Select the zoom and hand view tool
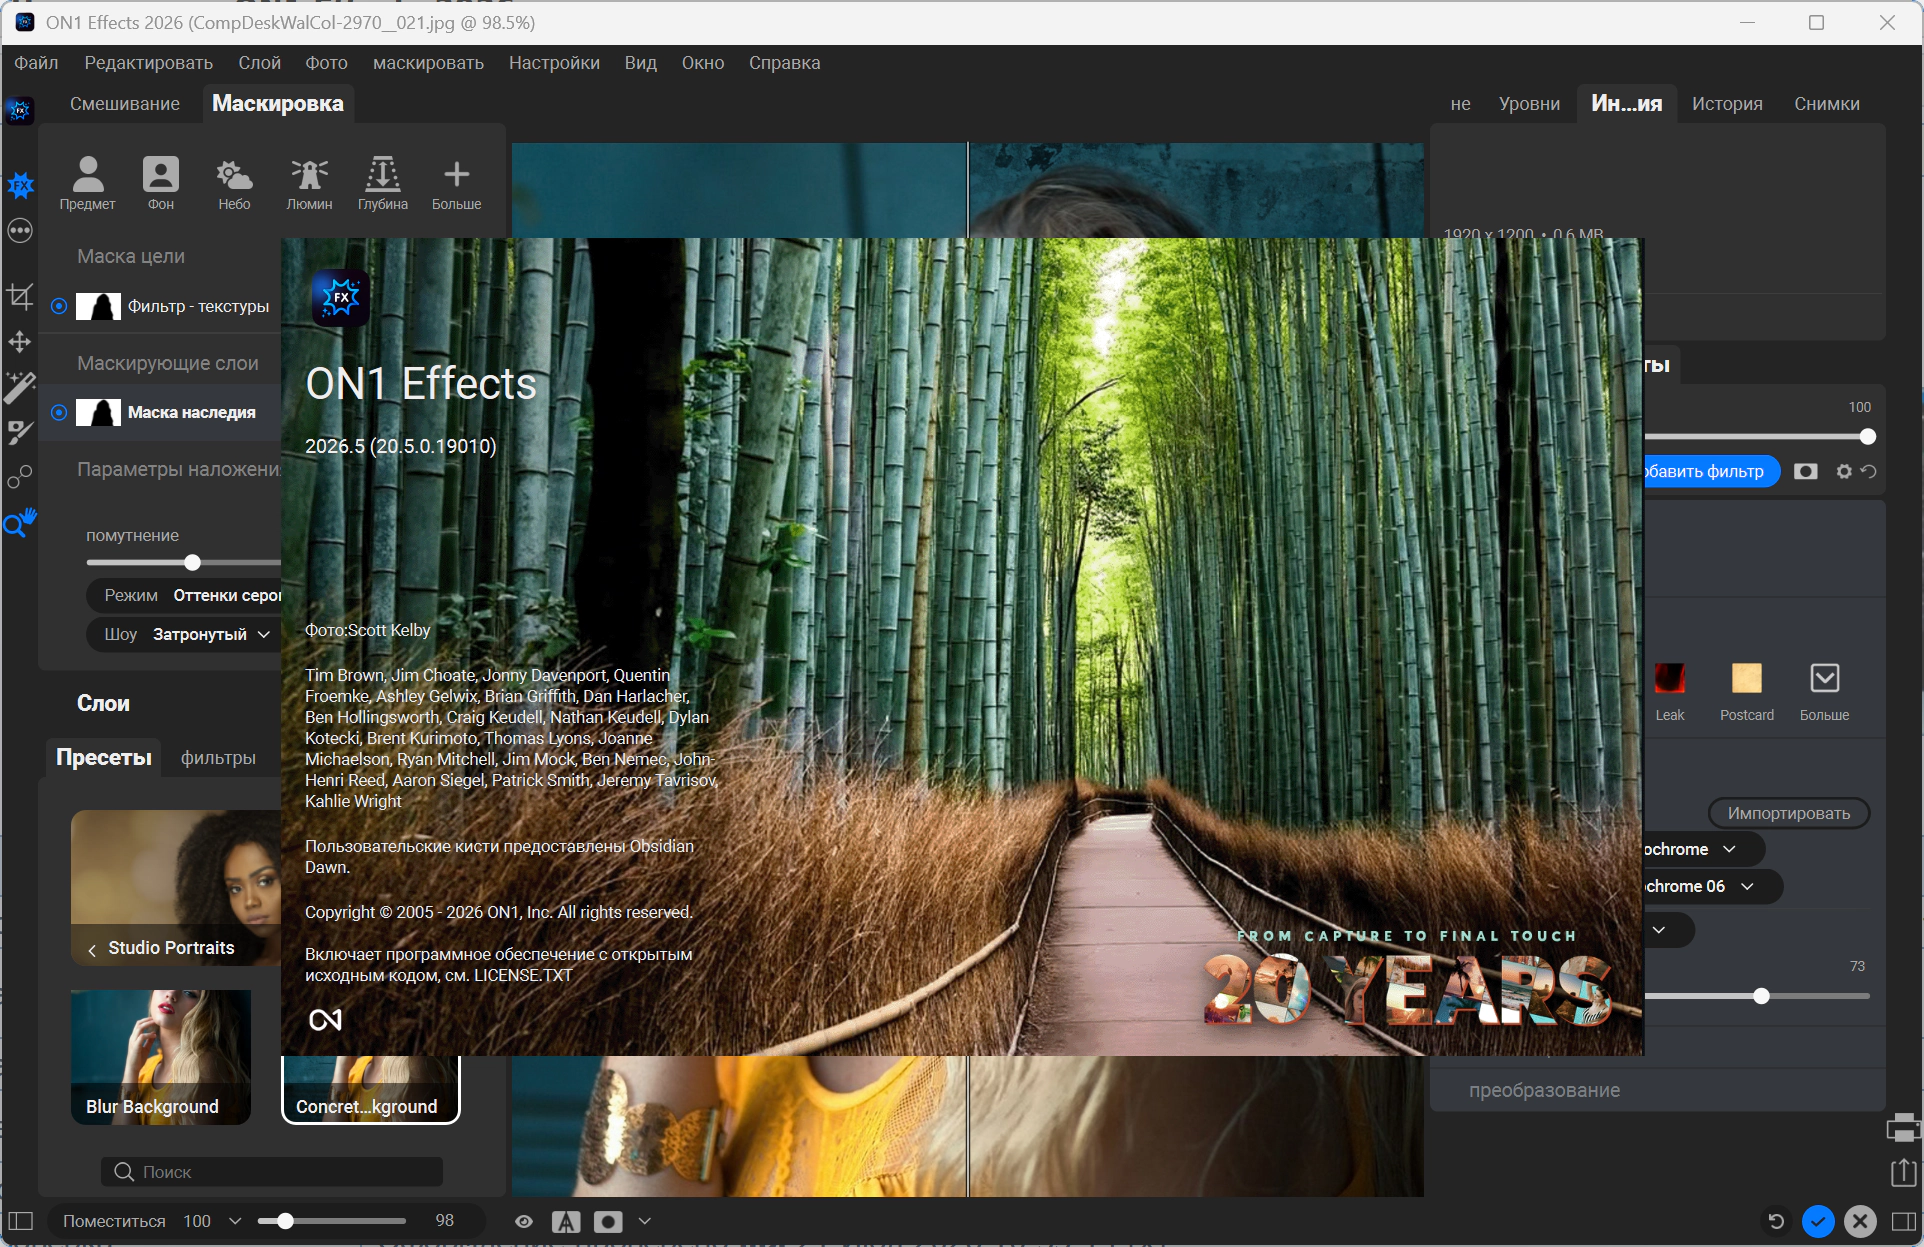 [20, 522]
